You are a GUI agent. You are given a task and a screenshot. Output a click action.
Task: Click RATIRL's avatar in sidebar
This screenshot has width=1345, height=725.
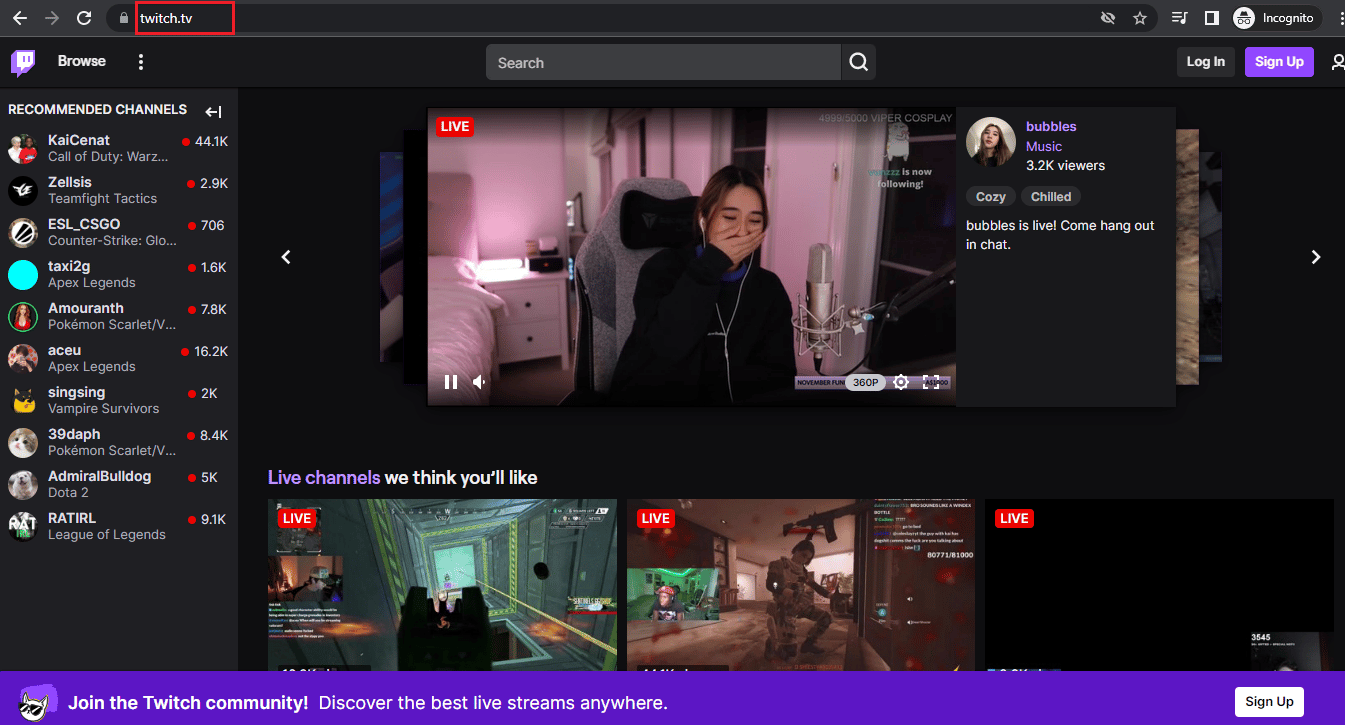23,526
